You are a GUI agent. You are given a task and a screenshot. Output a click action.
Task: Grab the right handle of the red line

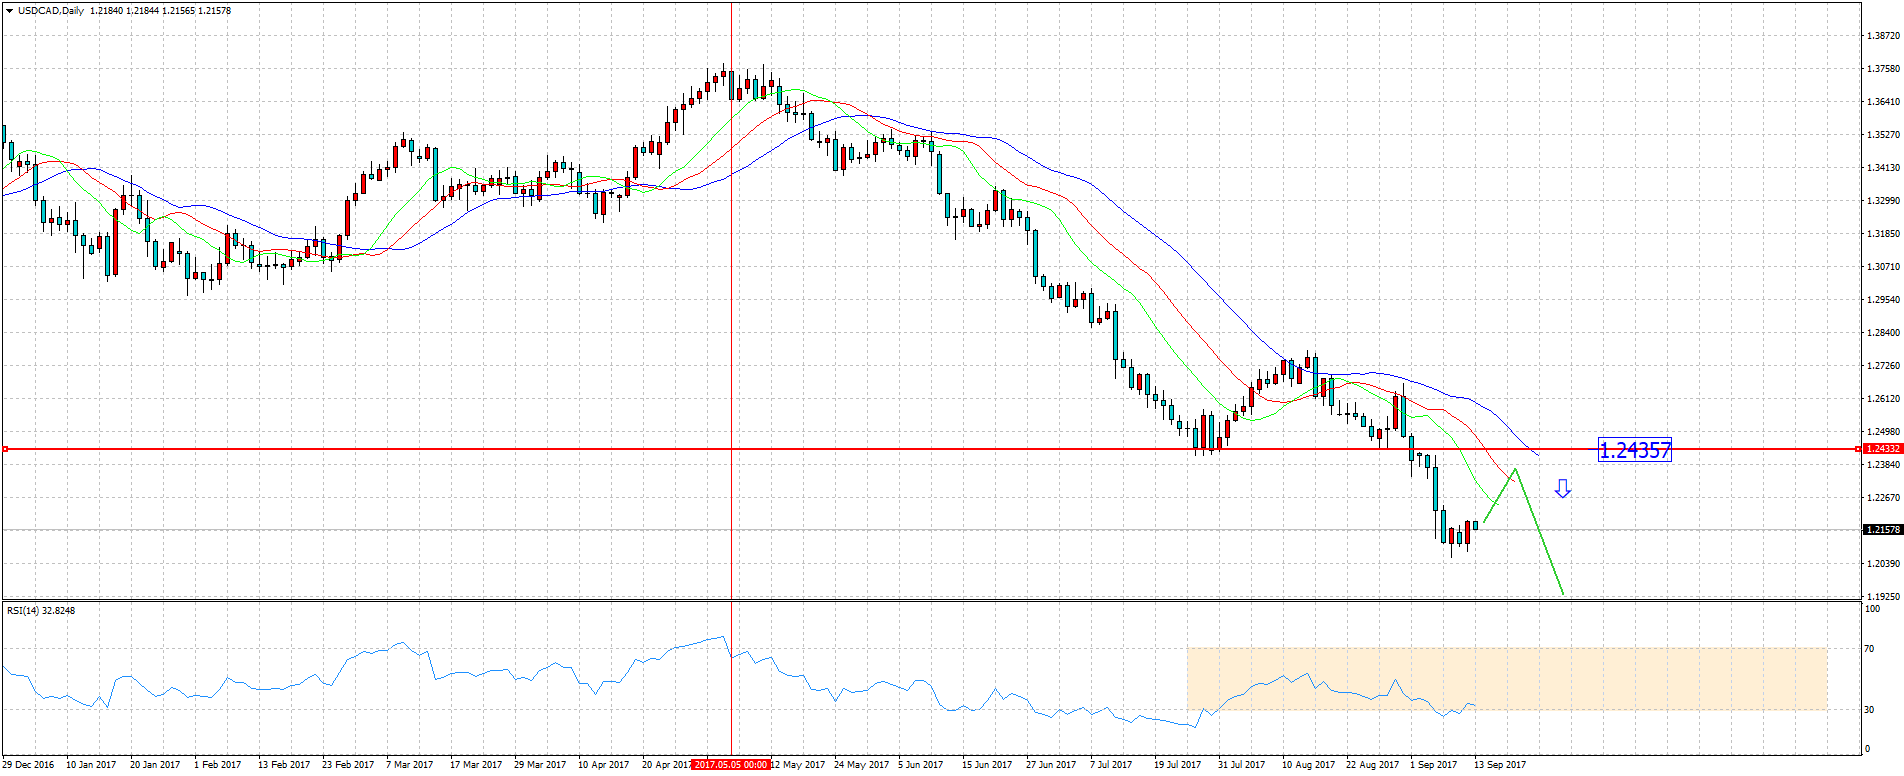[1858, 449]
